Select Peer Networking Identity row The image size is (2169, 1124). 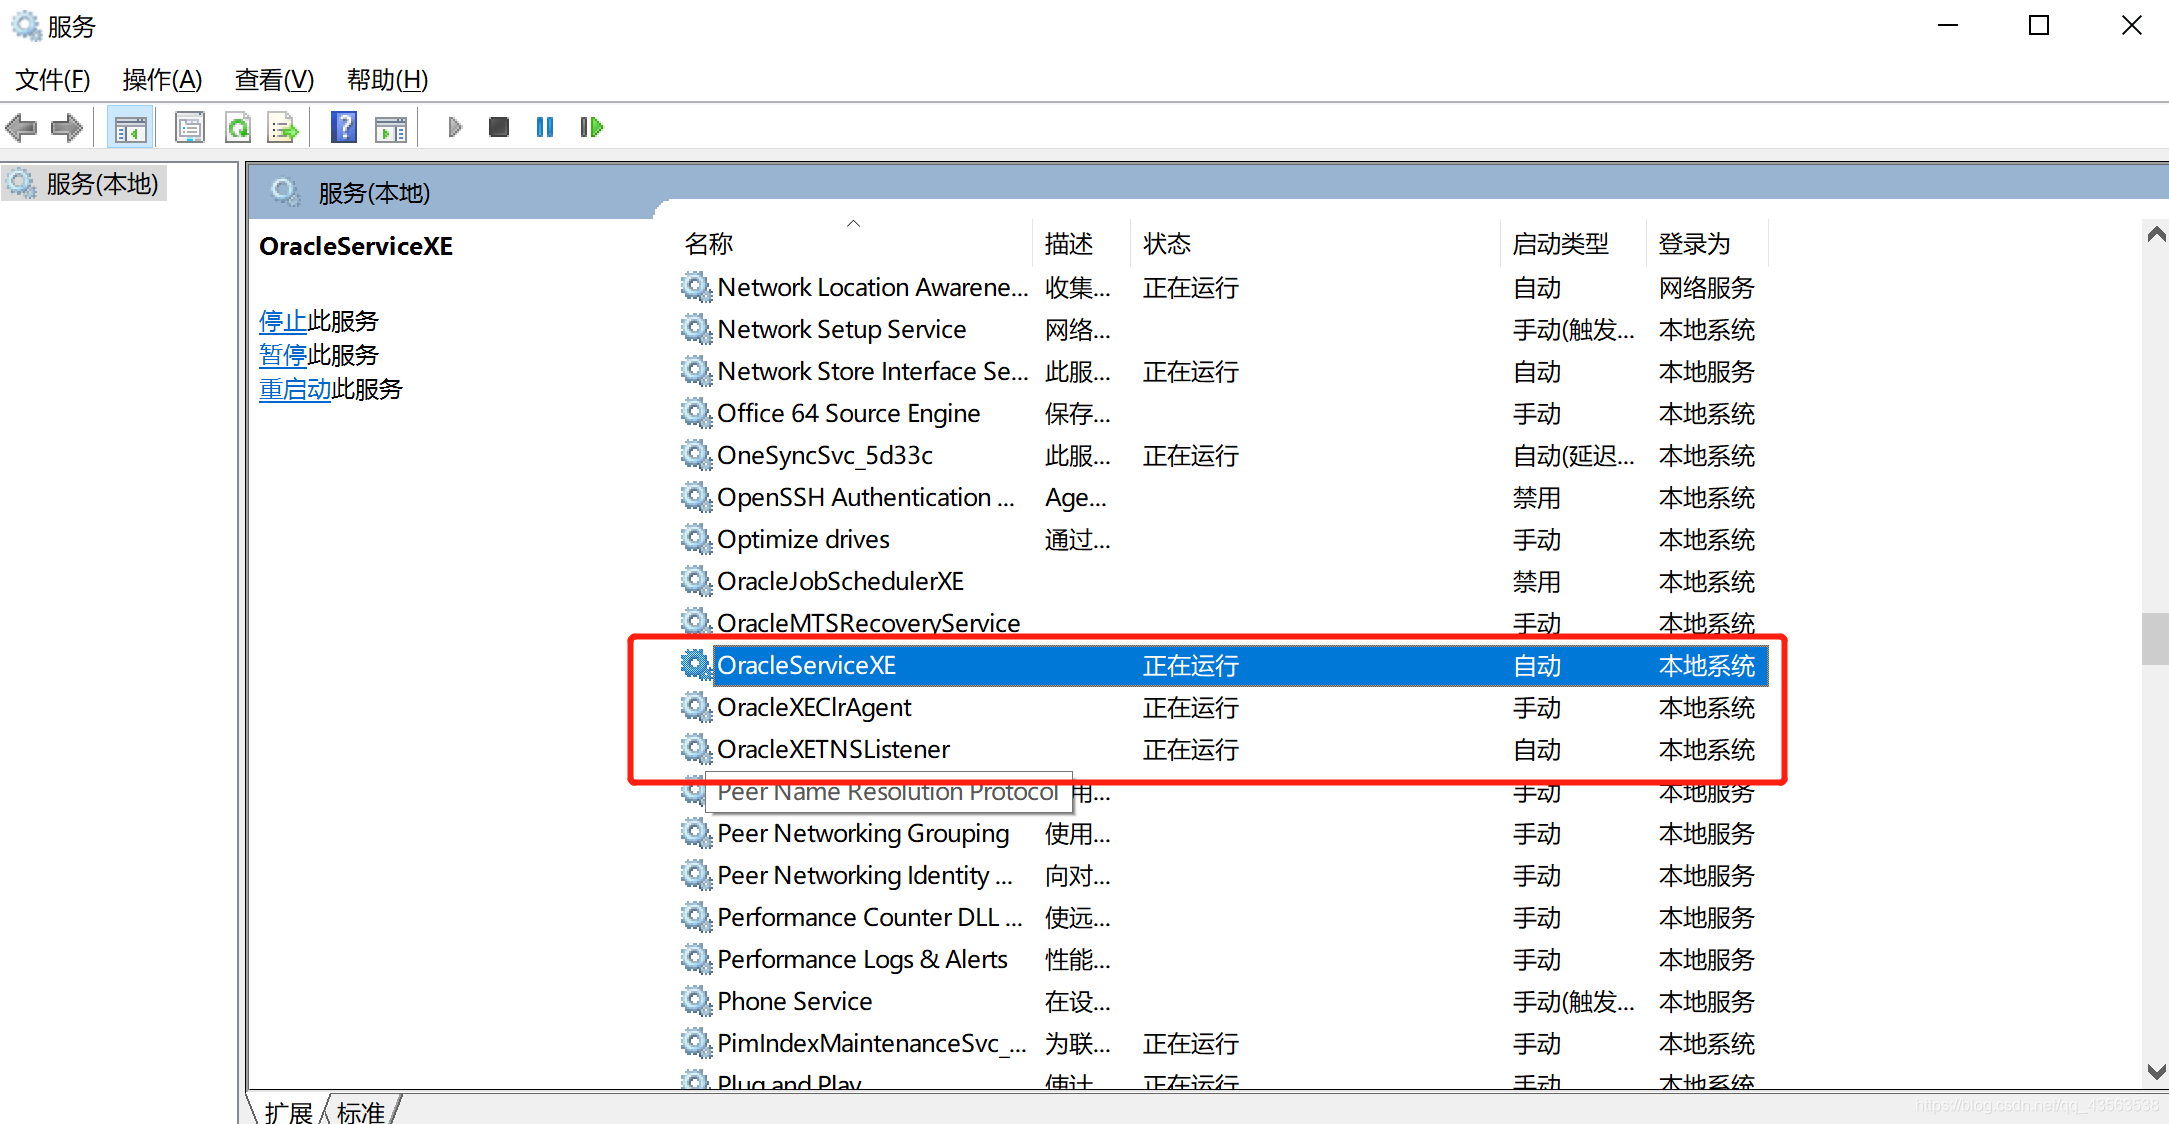[x=1223, y=875]
